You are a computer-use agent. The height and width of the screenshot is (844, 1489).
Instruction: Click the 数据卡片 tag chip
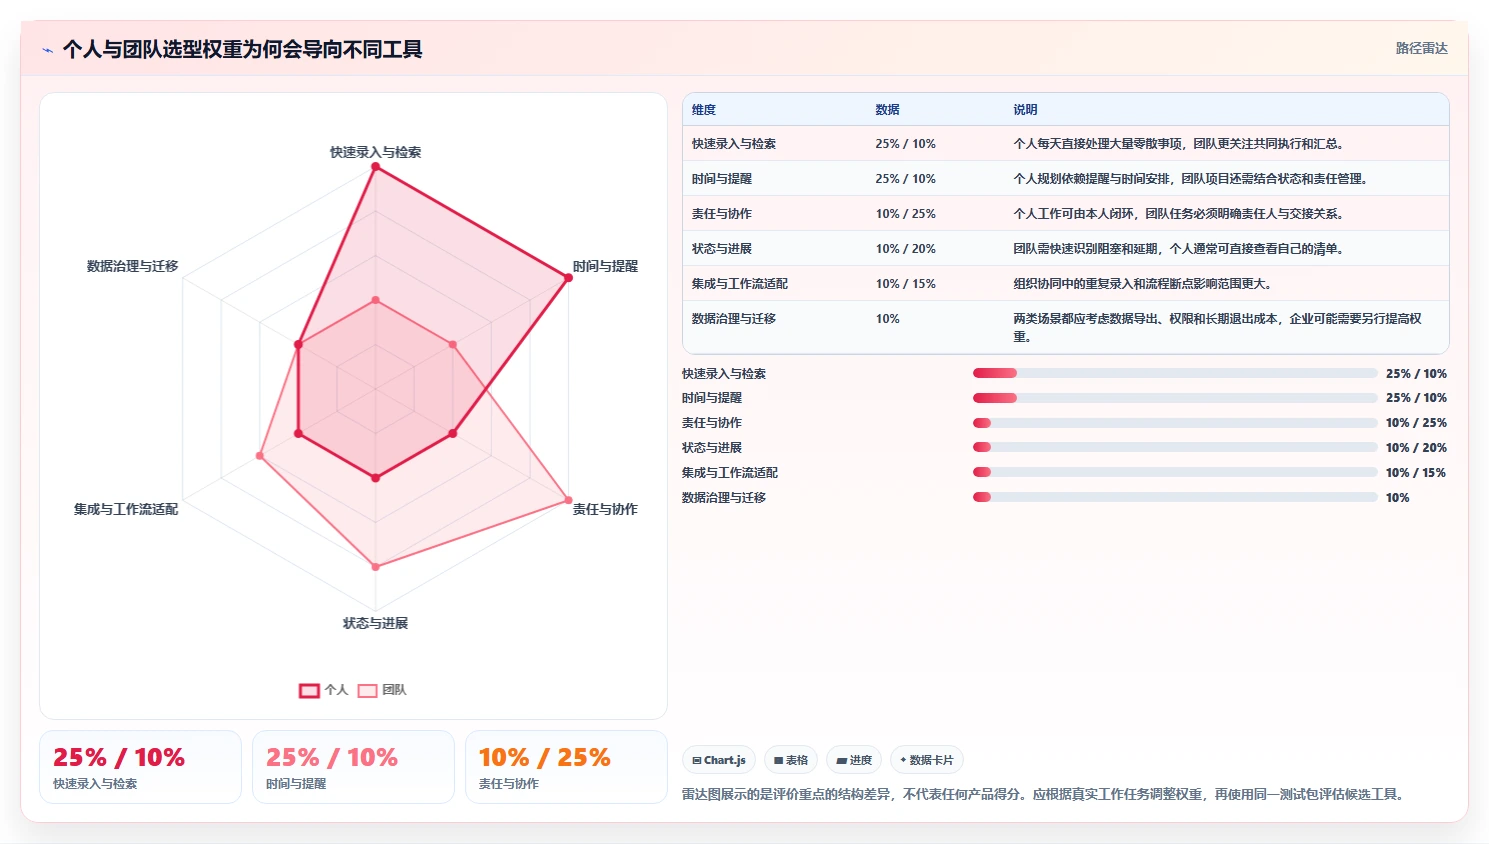[x=927, y=760]
